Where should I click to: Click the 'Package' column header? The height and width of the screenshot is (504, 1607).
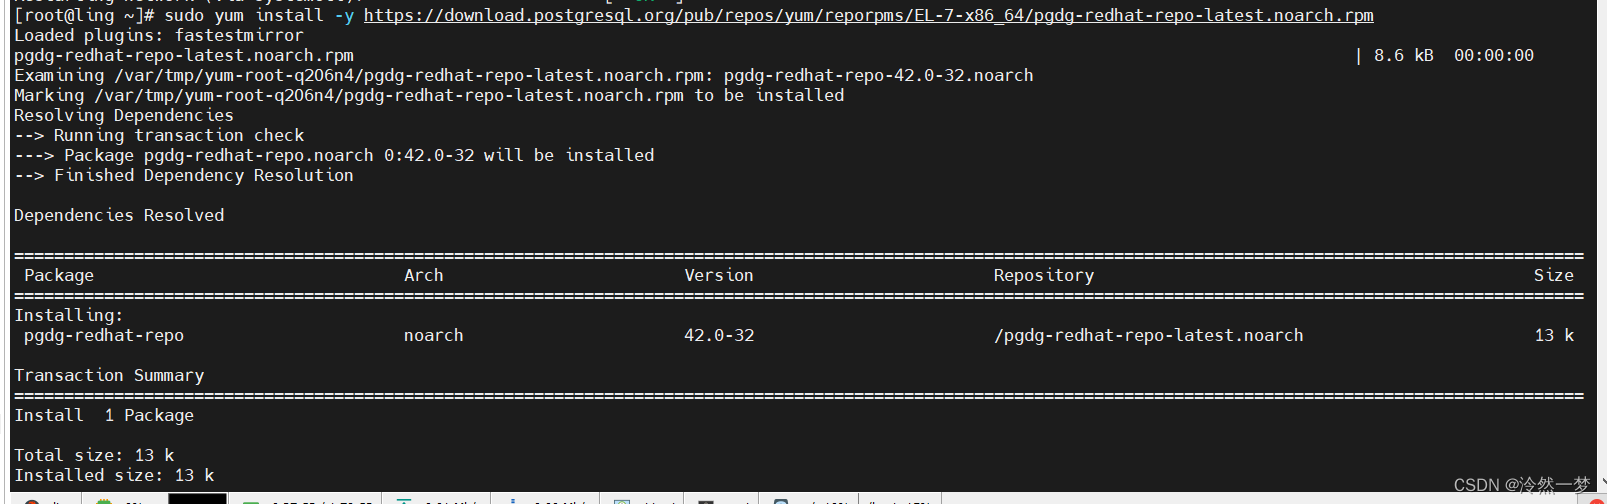point(59,275)
